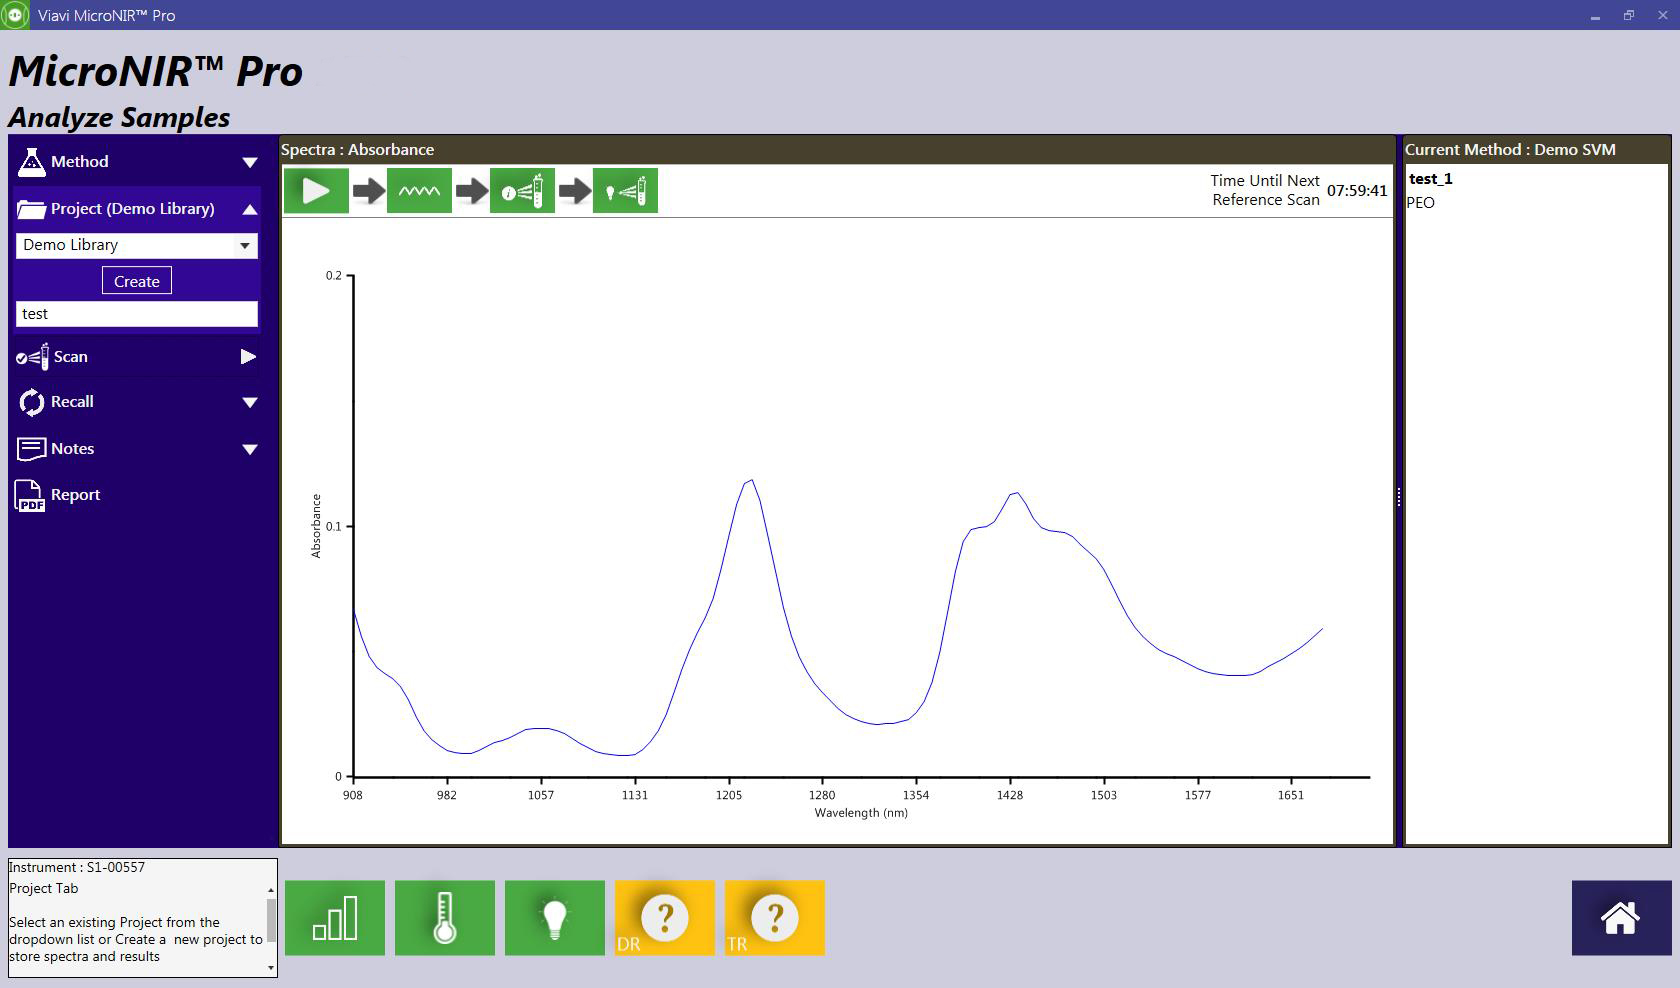Click the Spectra : Absorbance panel header
The height and width of the screenshot is (988, 1680).
(x=358, y=150)
